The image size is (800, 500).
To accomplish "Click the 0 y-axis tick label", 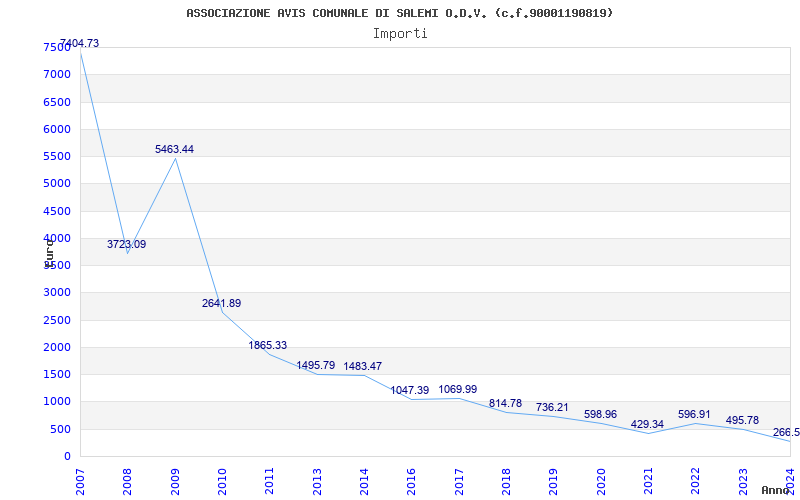I will point(67,457).
